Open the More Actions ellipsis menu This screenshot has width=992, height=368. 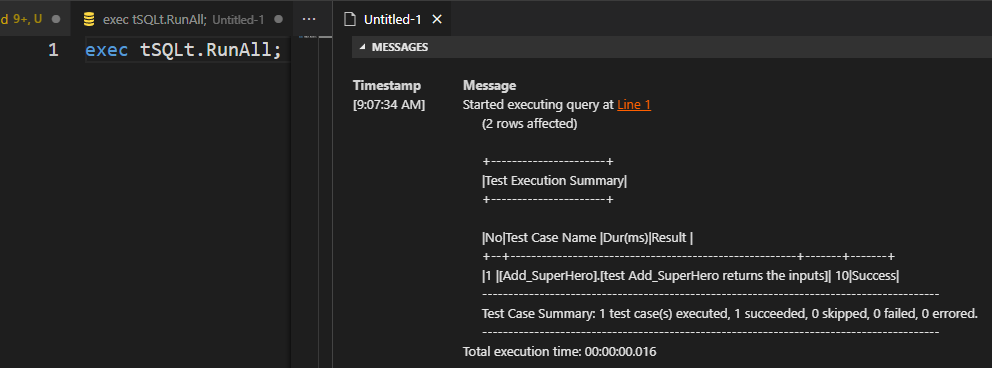pos(308,19)
